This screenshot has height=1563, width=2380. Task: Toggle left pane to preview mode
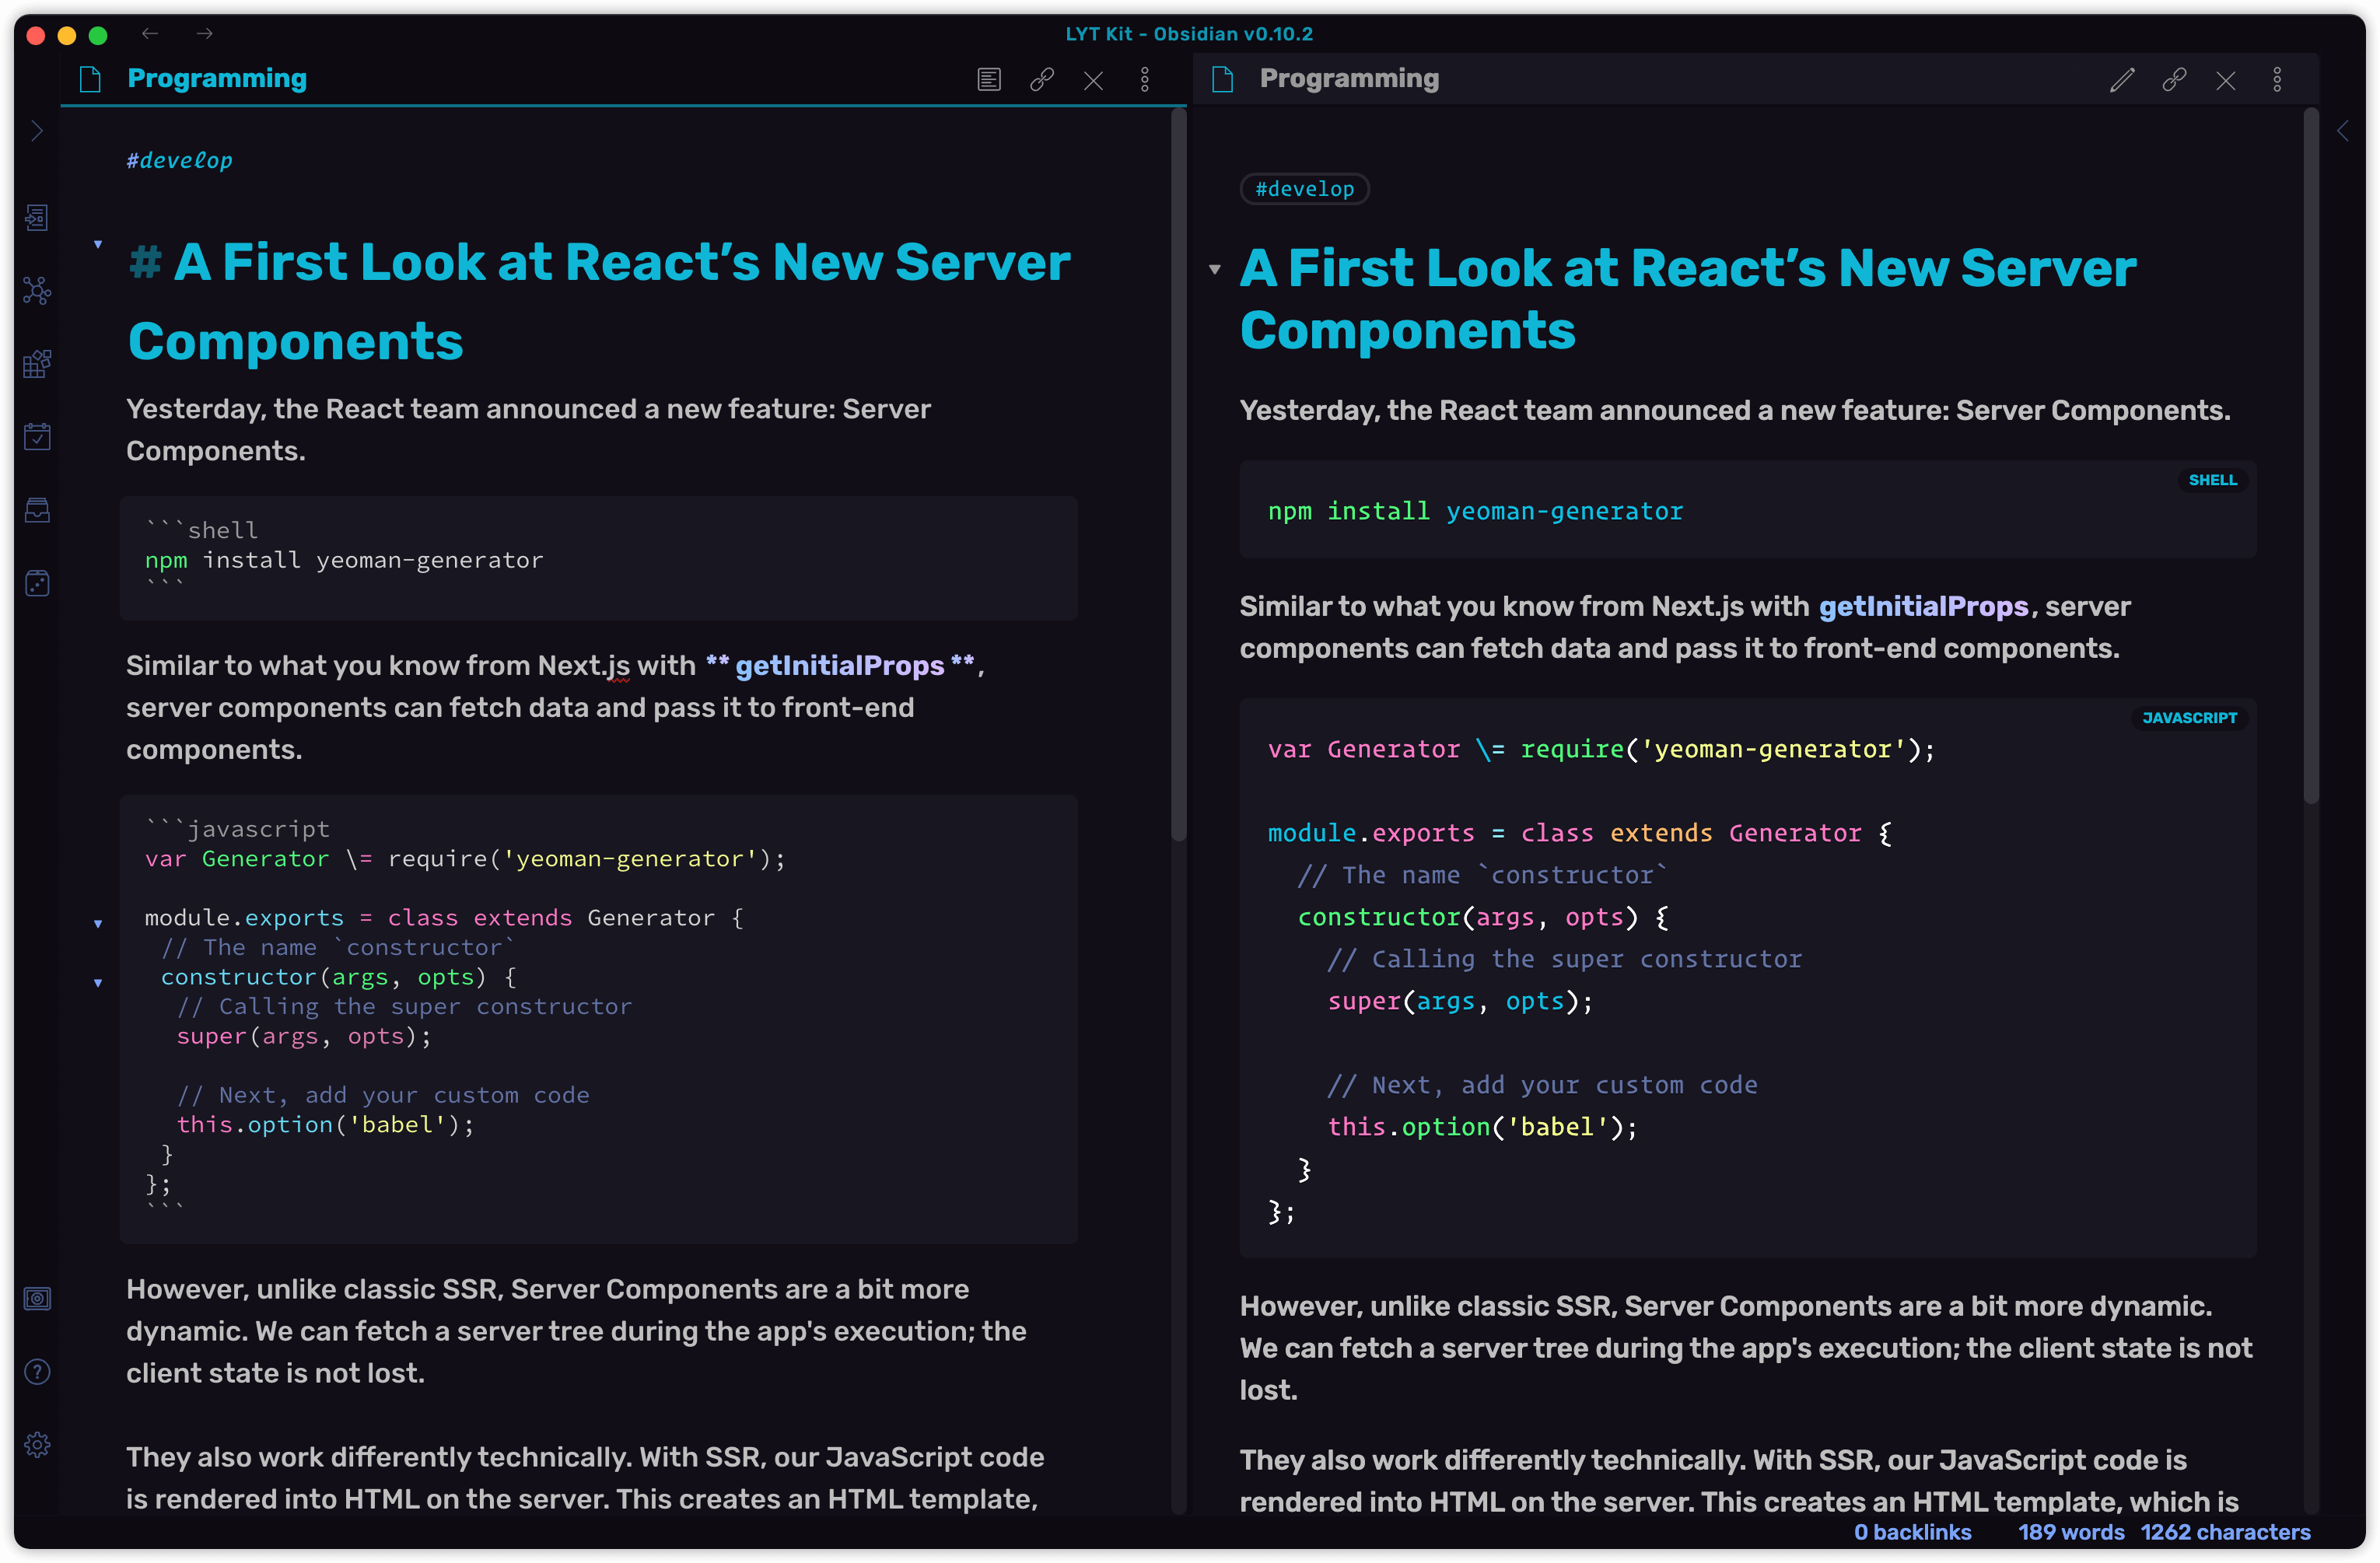(989, 80)
